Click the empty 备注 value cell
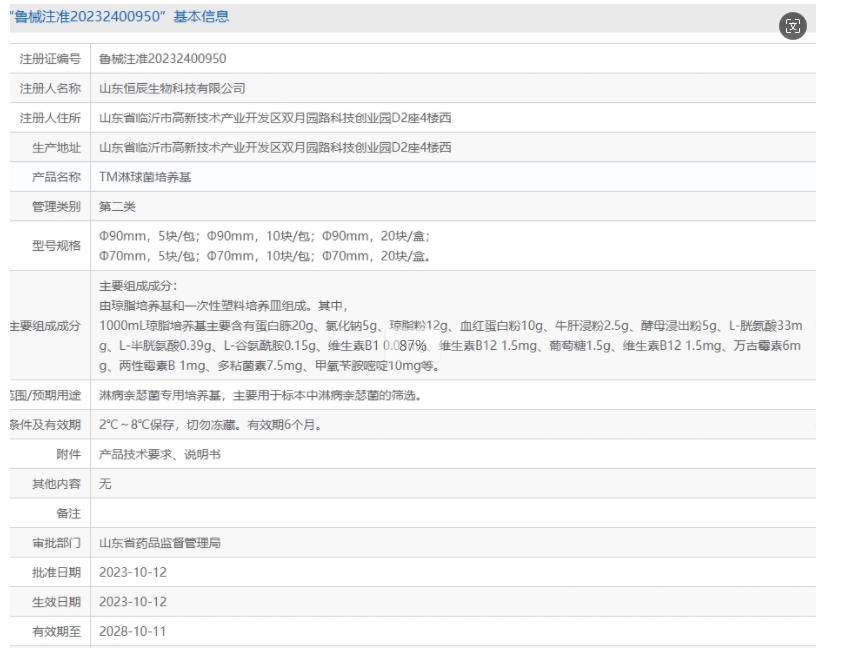 (450, 513)
